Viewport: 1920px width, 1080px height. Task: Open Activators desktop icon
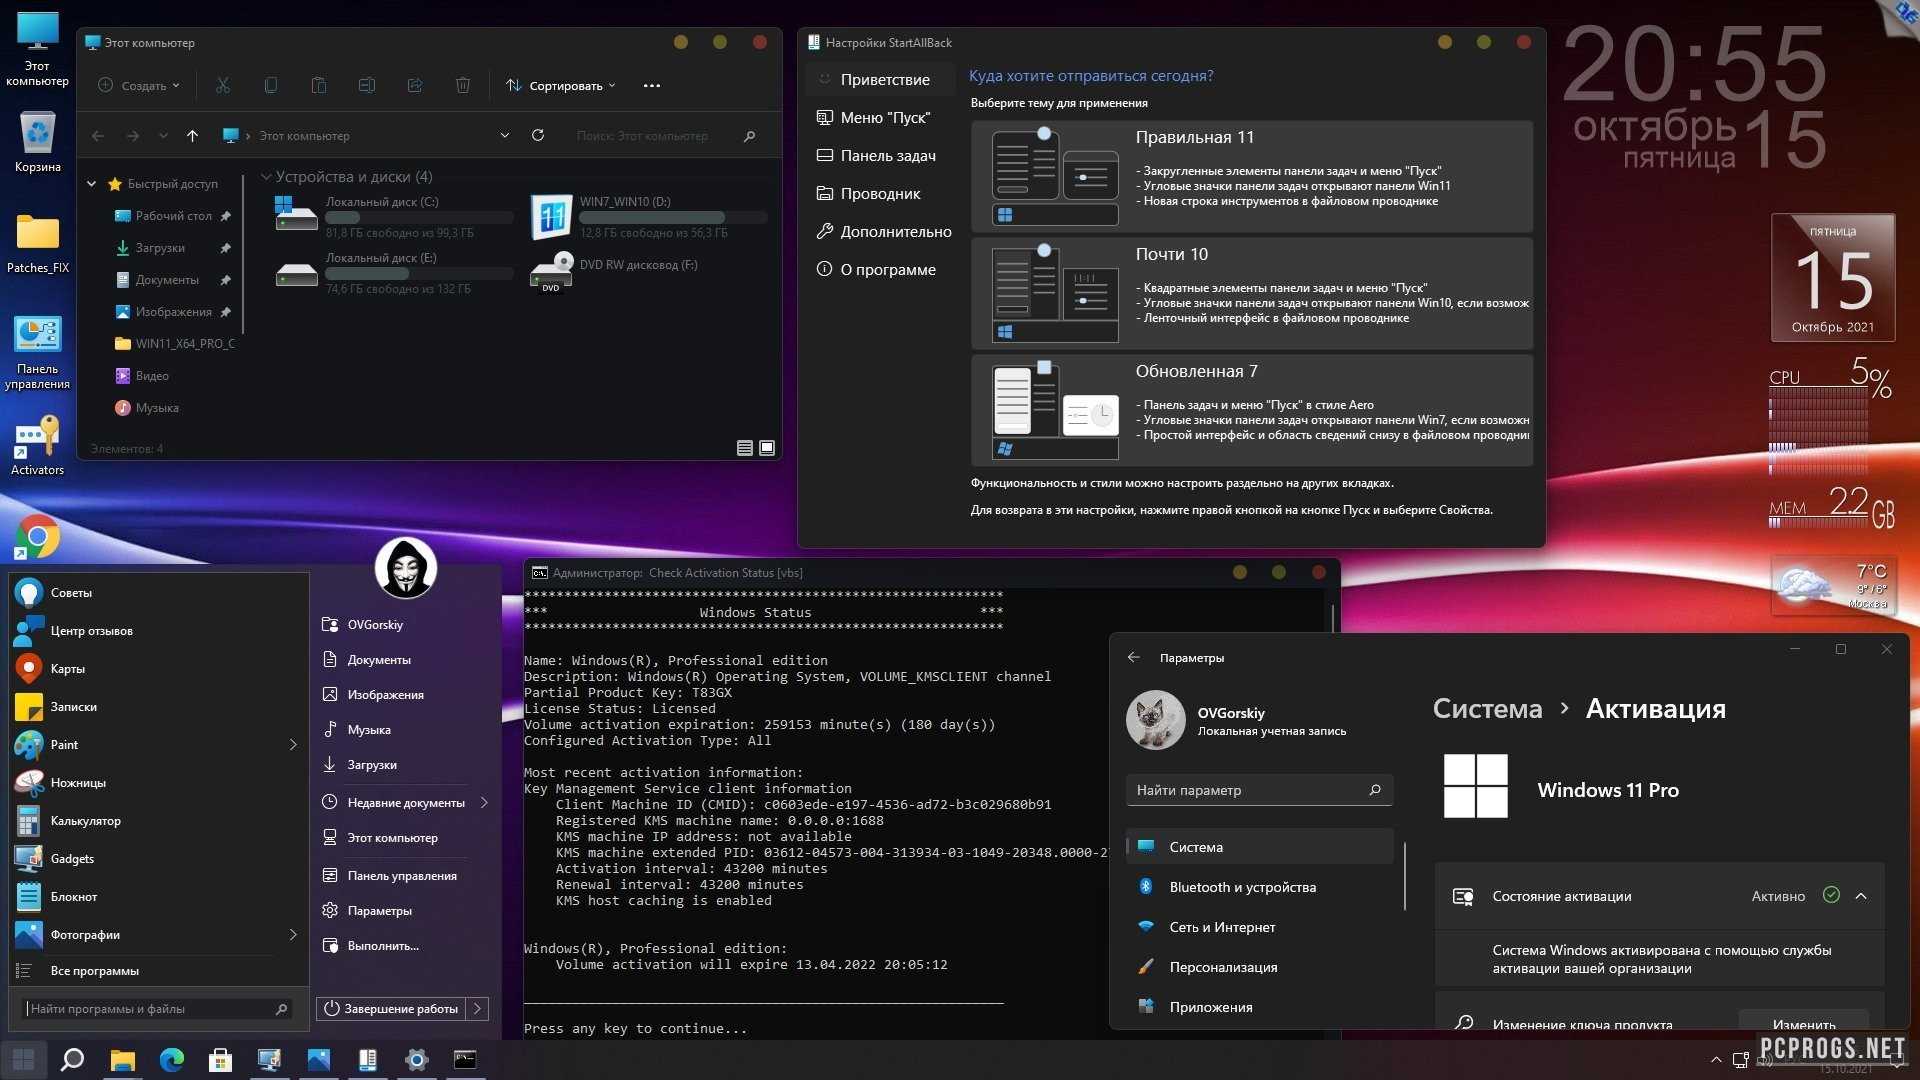click(x=38, y=446)
